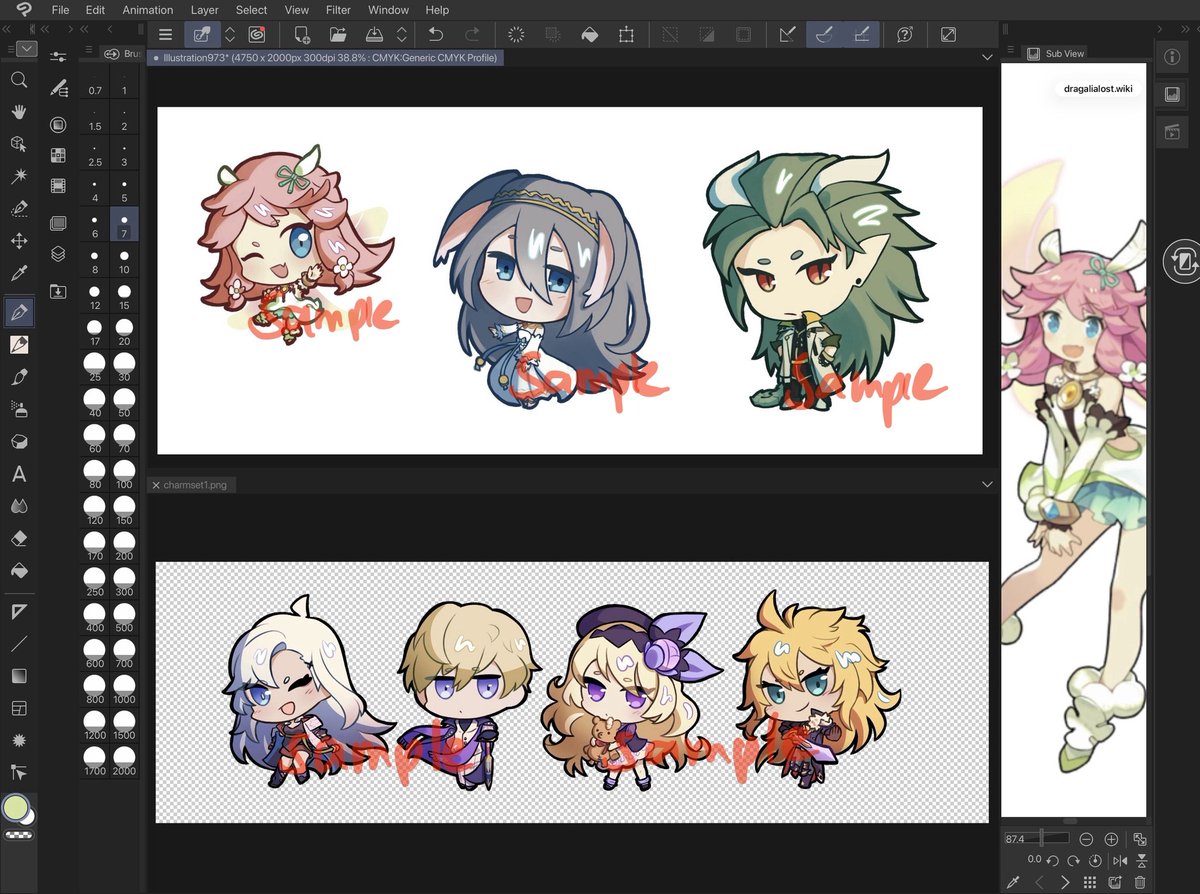Click the main drawing color swatch
1200x894 pixels.
click(x=15, y=807)
